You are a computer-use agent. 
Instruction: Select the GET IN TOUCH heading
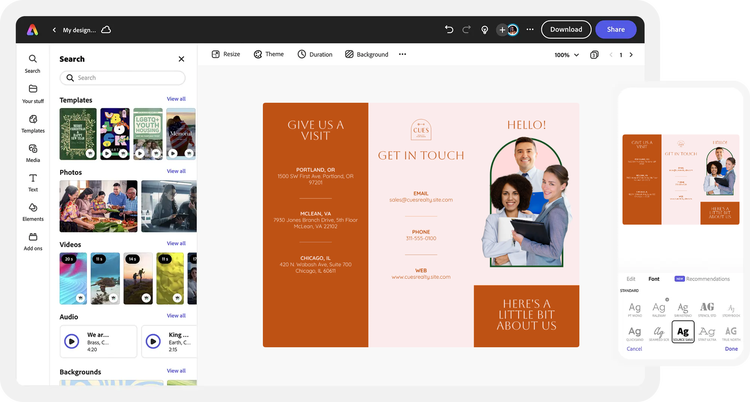(x=421, y=155)
